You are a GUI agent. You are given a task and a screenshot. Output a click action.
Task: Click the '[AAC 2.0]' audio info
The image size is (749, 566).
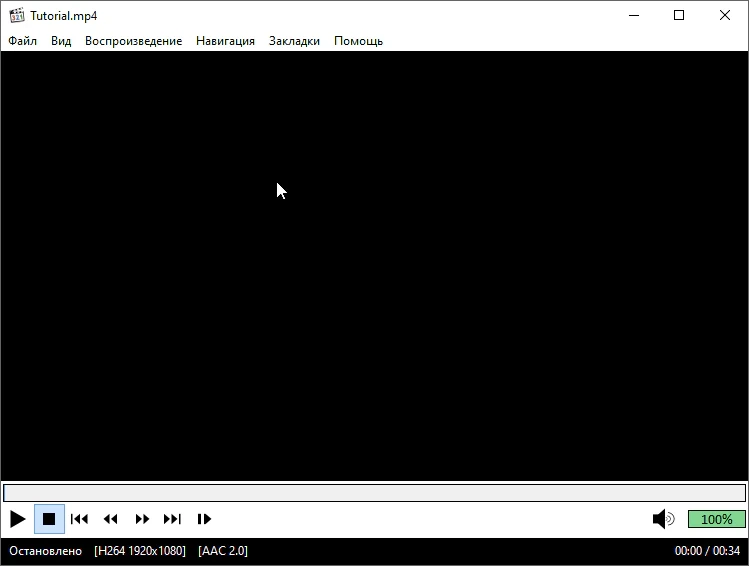(x=223, y=551)
